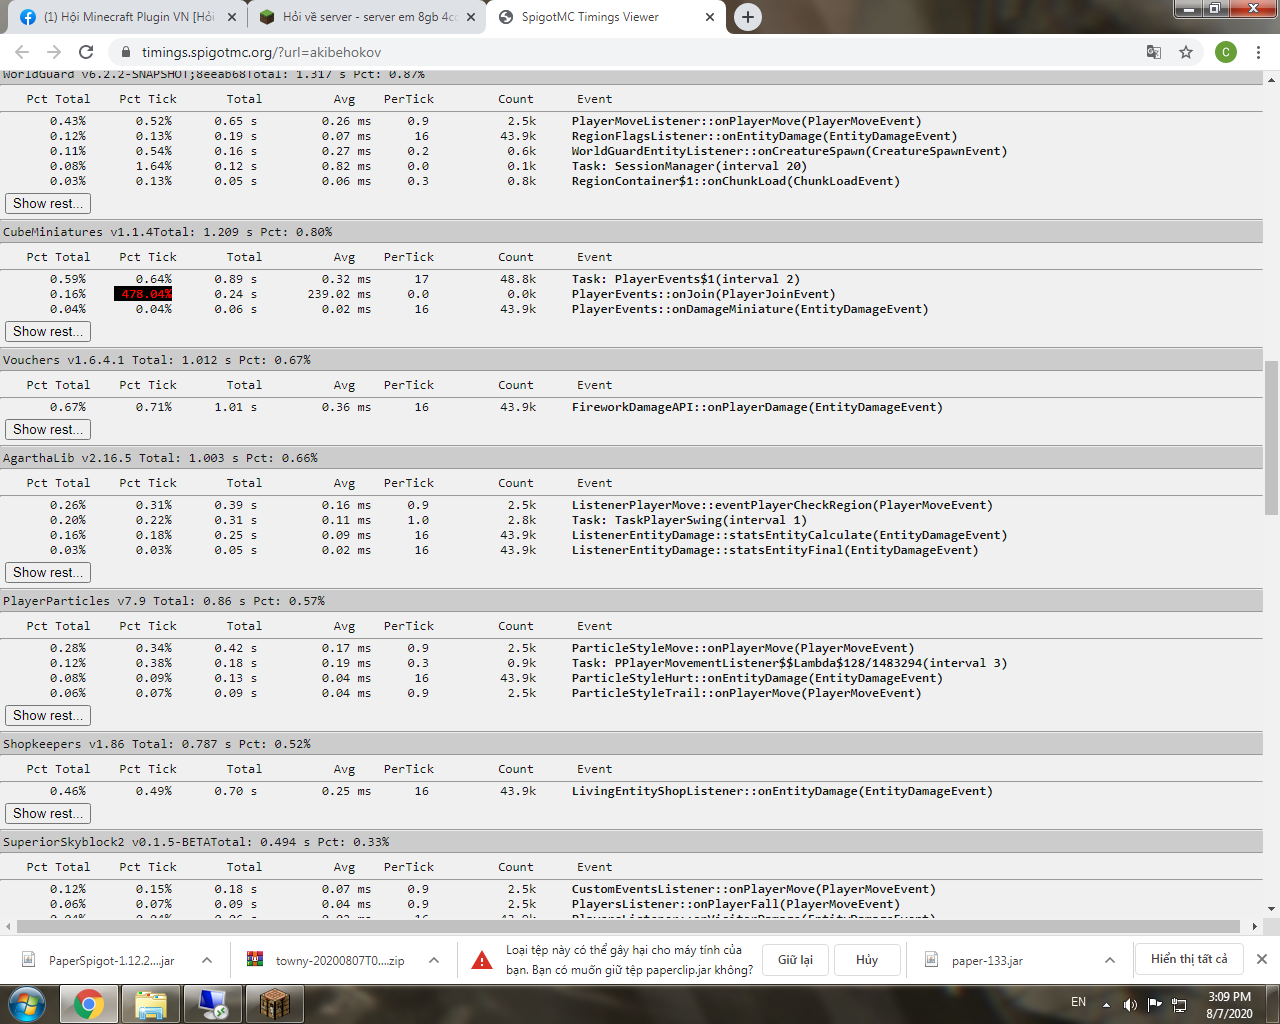Click the Chrome icon in the taskbar
This screenshot has width=1280, height=1024.
[88, 1004]
